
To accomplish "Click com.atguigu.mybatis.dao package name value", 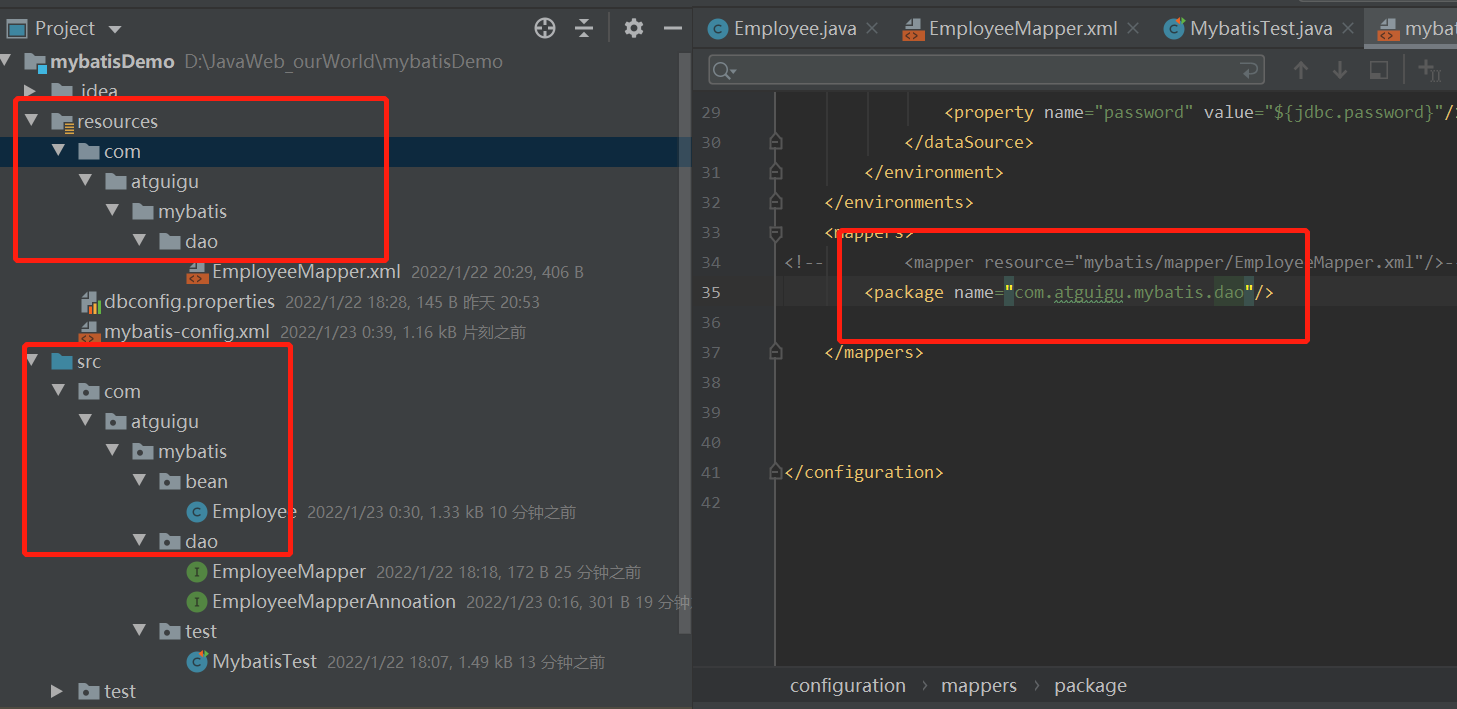I will pos(1129,292).
